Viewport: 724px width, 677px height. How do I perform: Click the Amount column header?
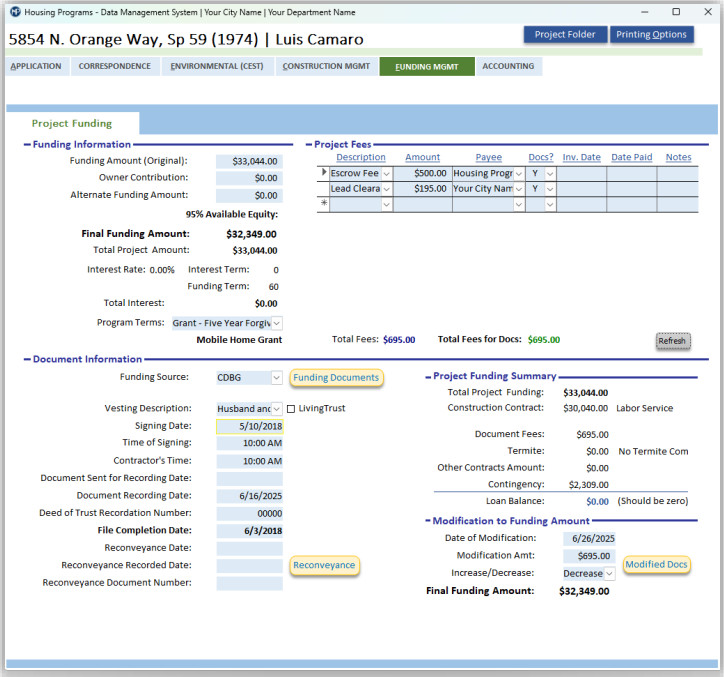point(422,157)
